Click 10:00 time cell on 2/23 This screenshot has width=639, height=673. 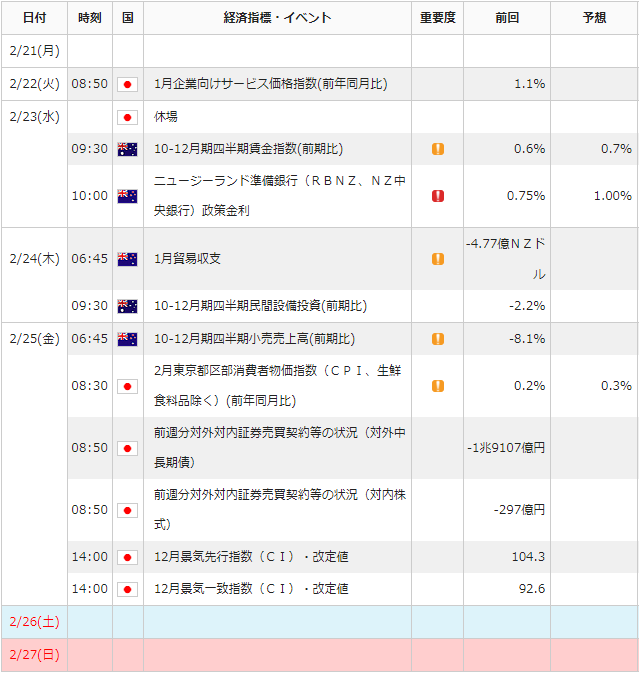click(x=90, y=196)
